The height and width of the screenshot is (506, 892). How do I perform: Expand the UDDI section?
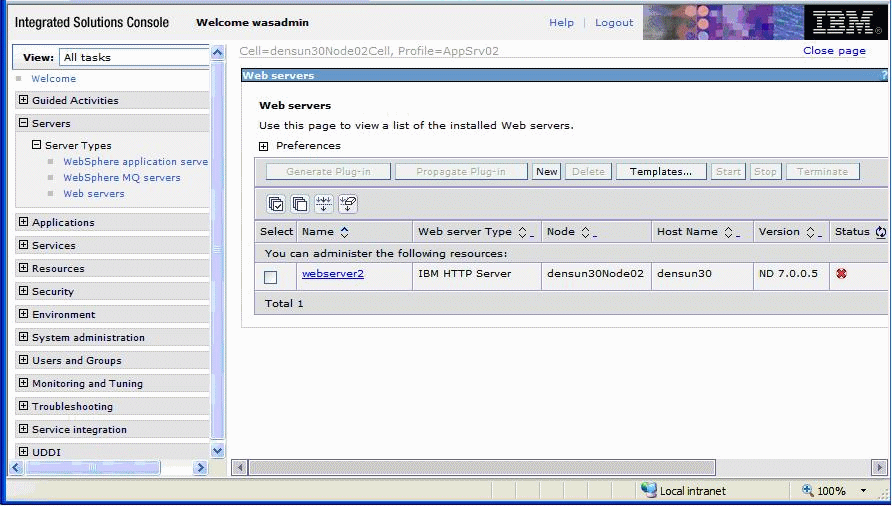click(x=23, y=451)
